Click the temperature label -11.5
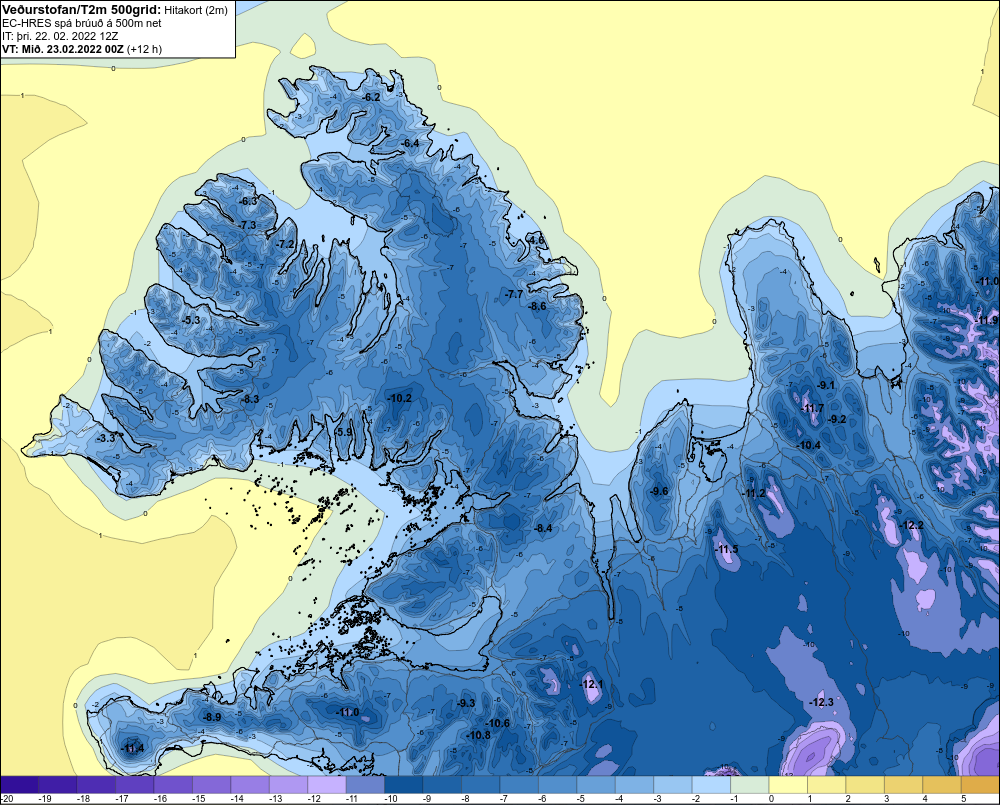This screenshot has width=1000, height=805. click(x=726, y=549)
